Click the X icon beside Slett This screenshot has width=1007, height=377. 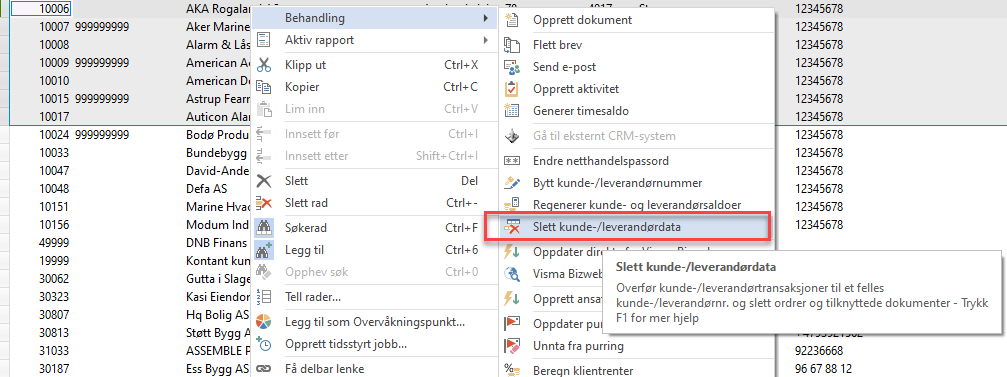[264, 181]
